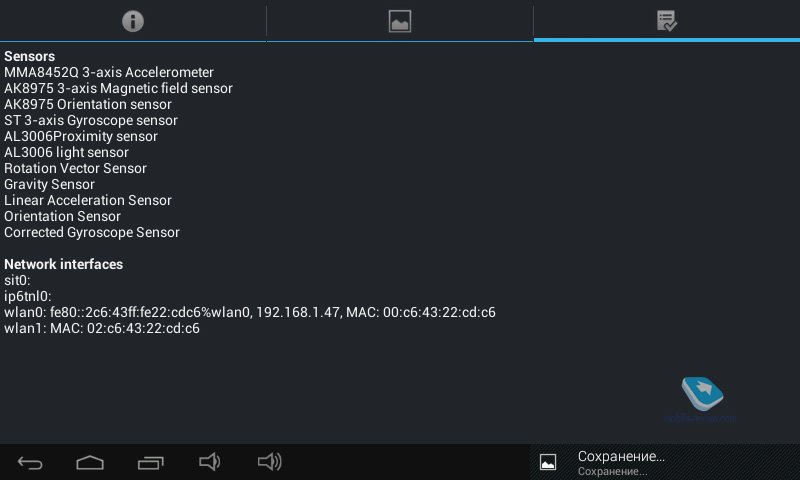Switch to the image tab icon

coord(399,21)
